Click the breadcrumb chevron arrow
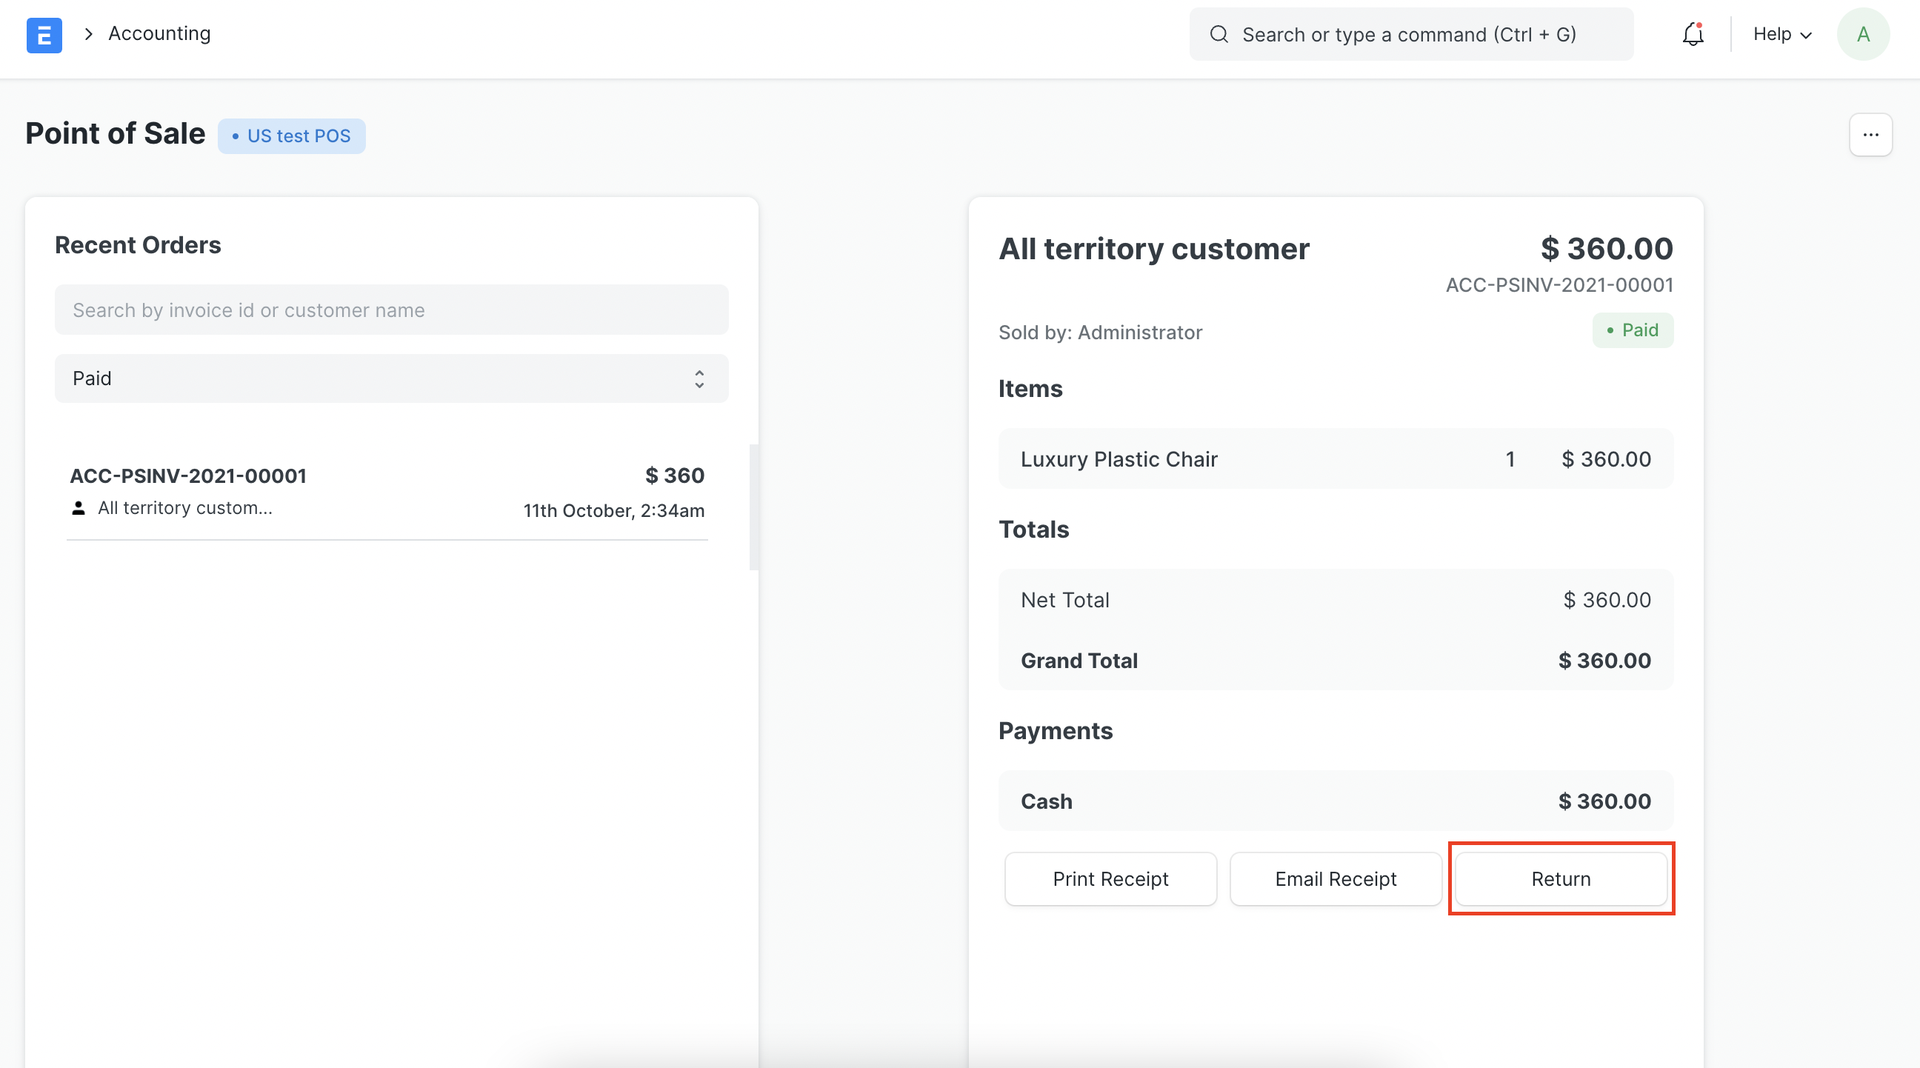 (x=88, y=34)
